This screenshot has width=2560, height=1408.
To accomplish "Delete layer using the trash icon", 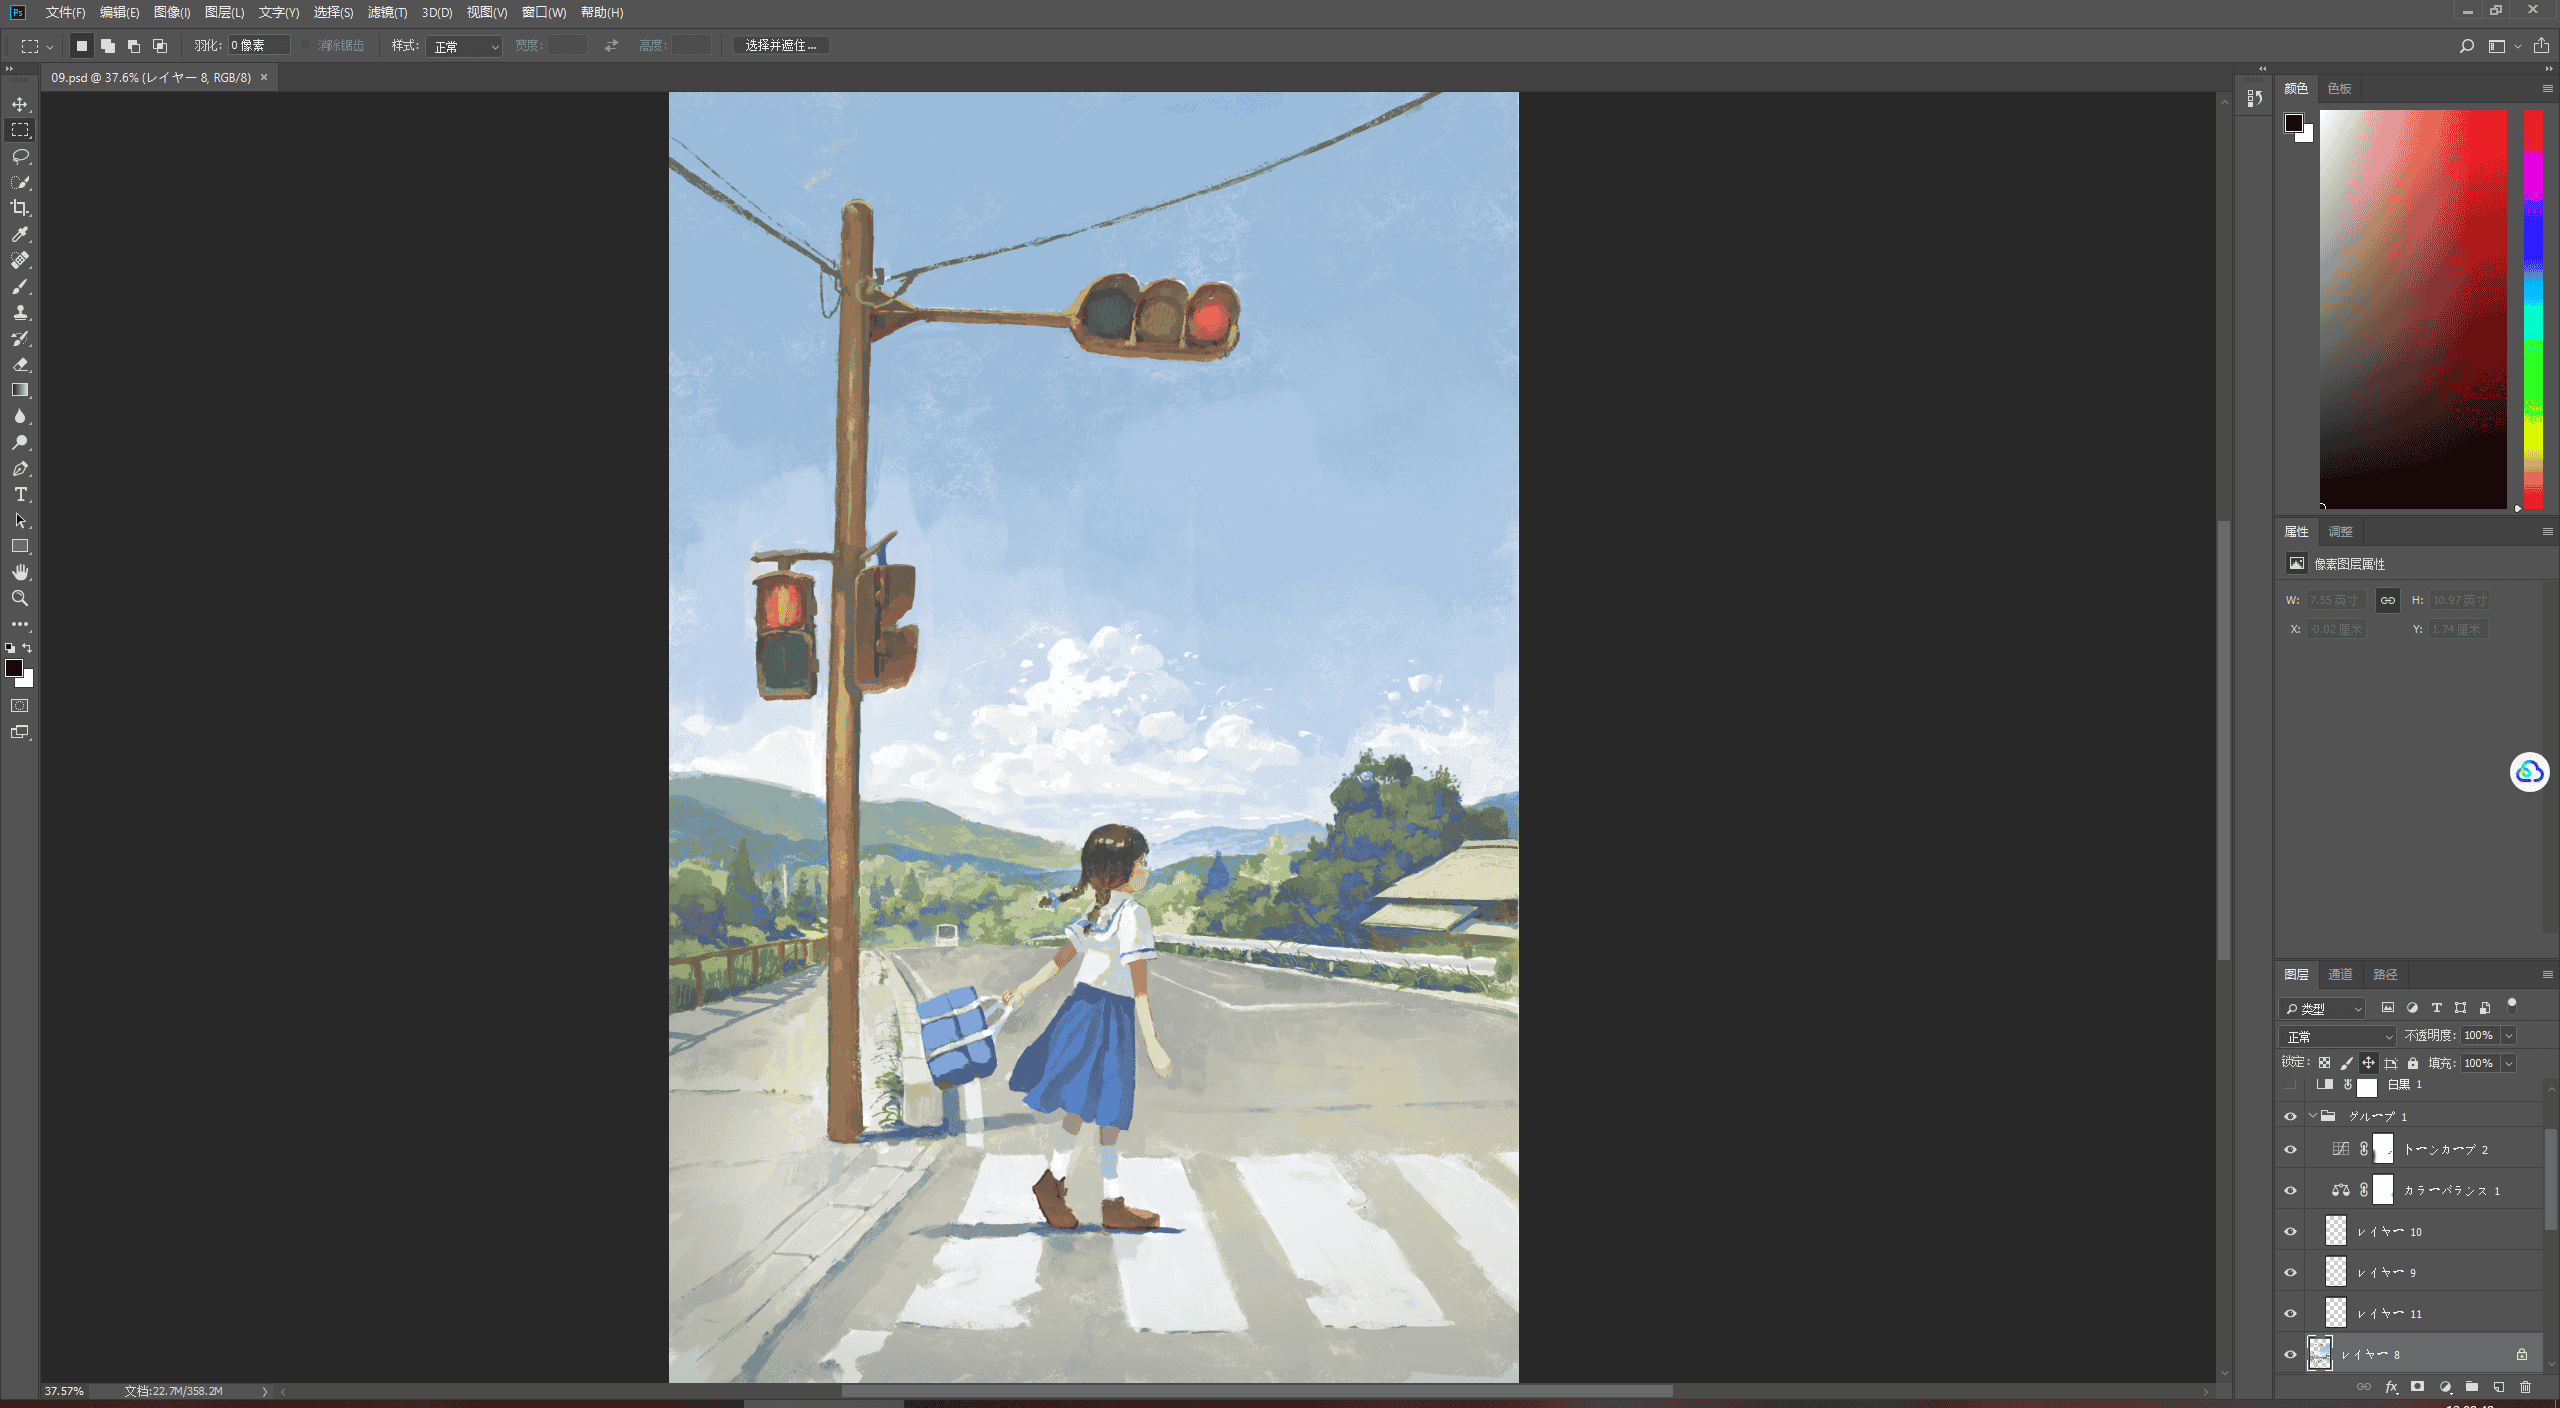I will point(2525,1387).
